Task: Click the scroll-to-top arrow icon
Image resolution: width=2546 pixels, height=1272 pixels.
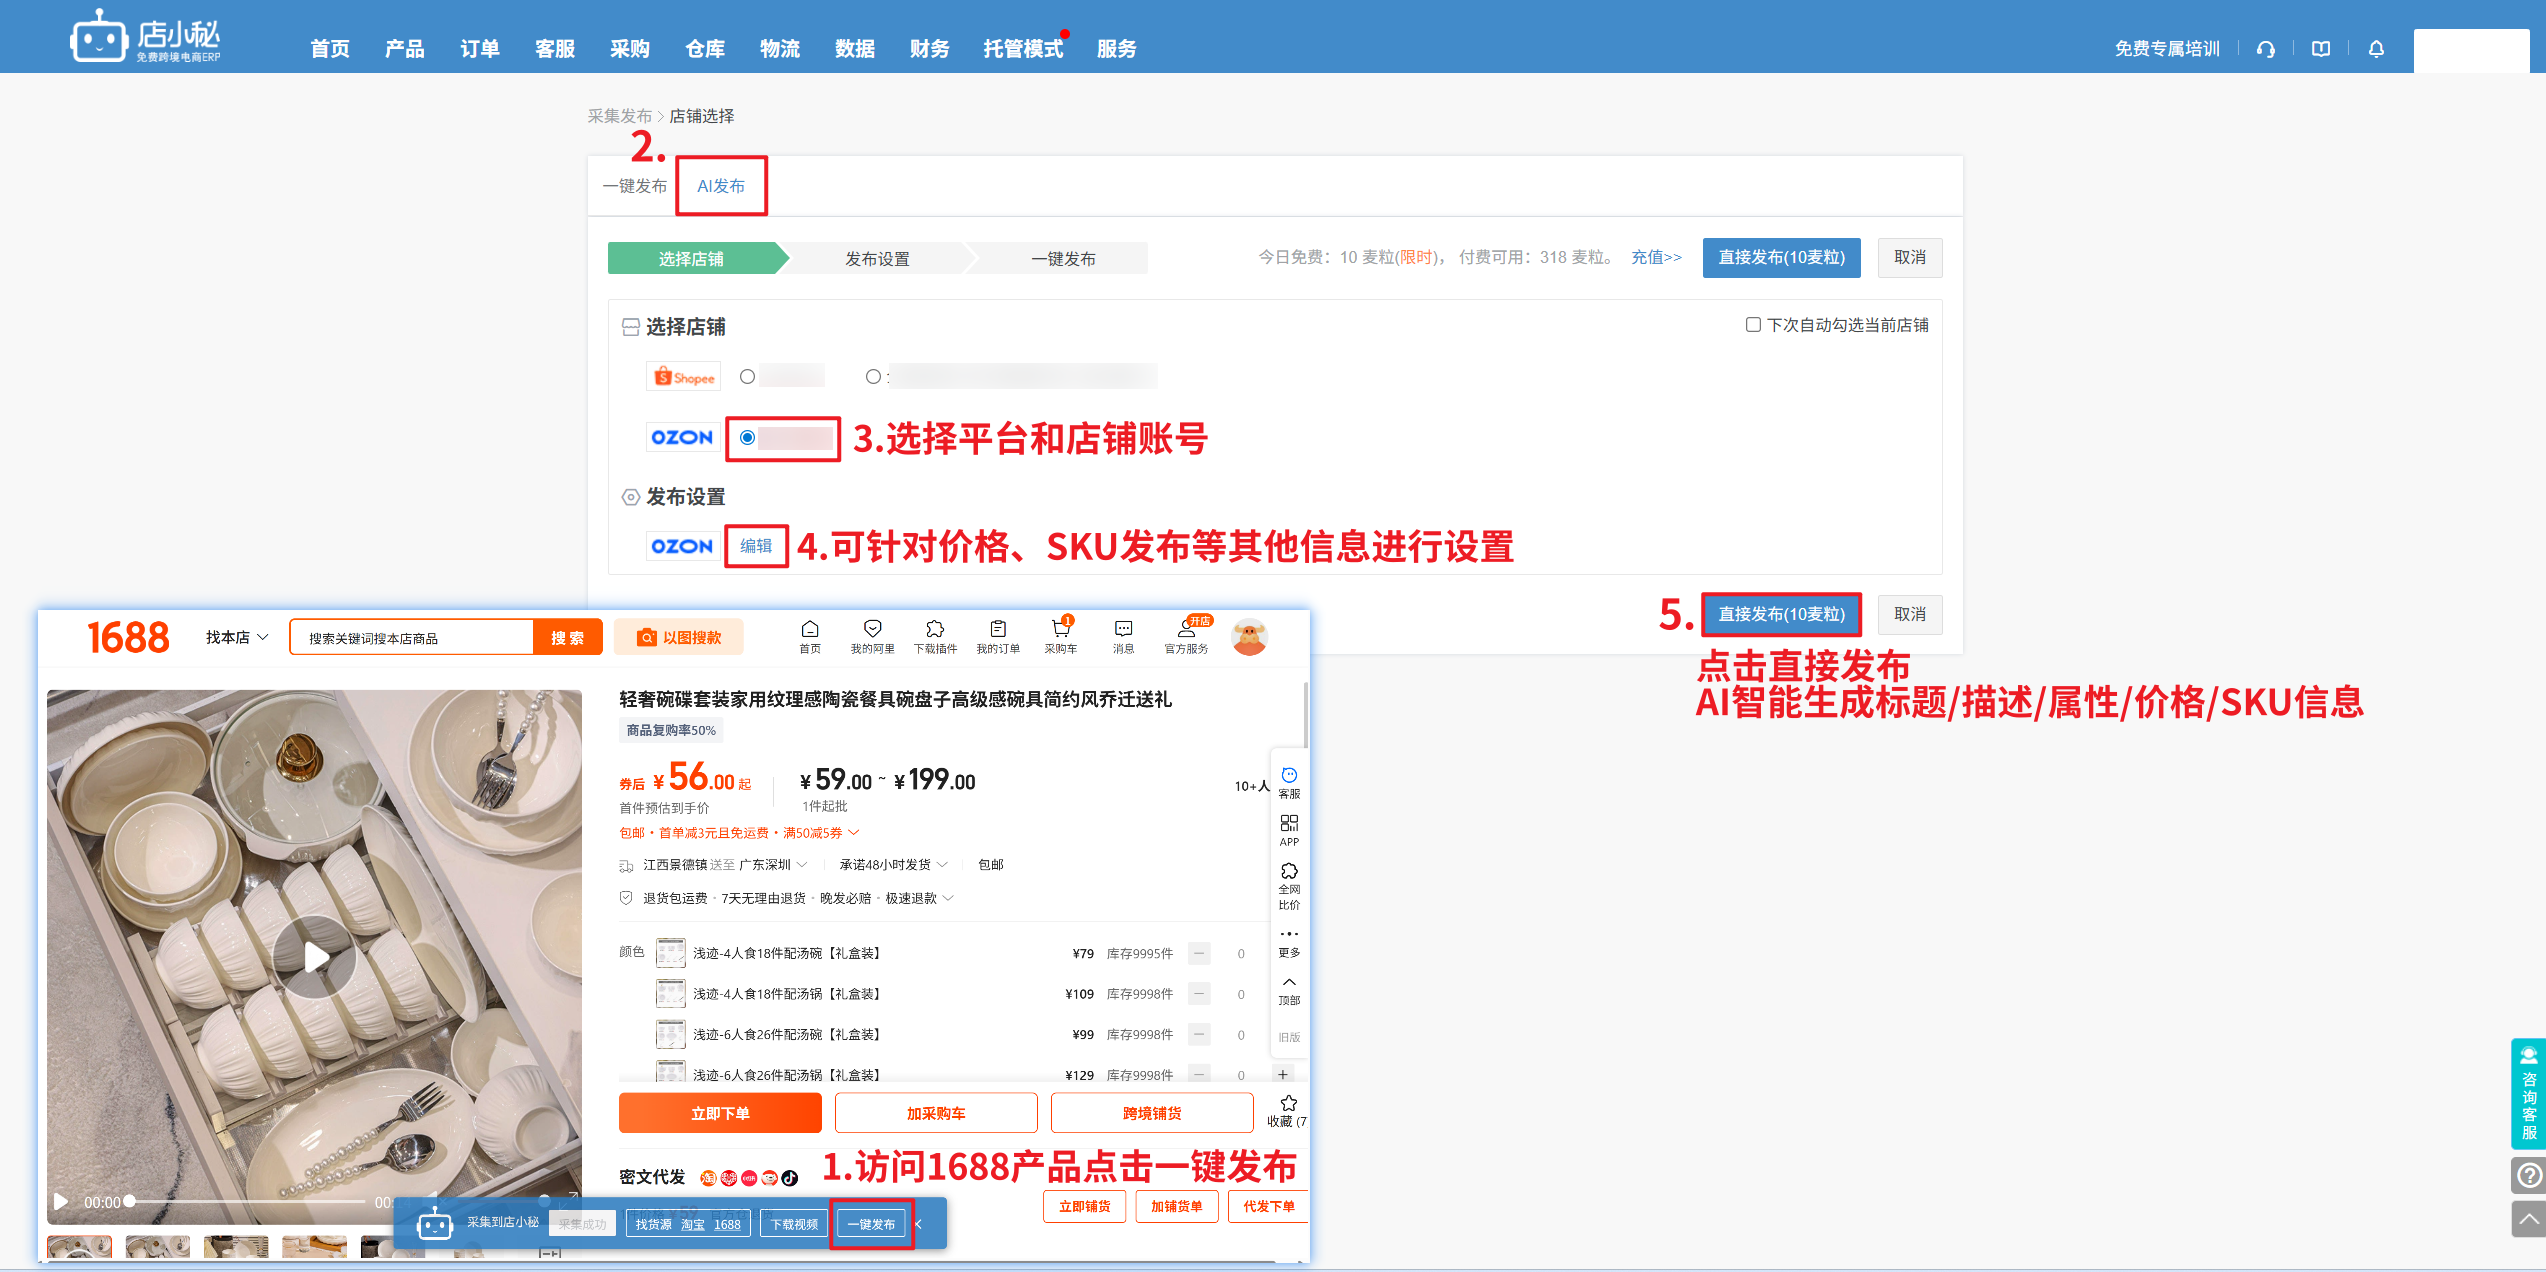Action: 2528,1219
